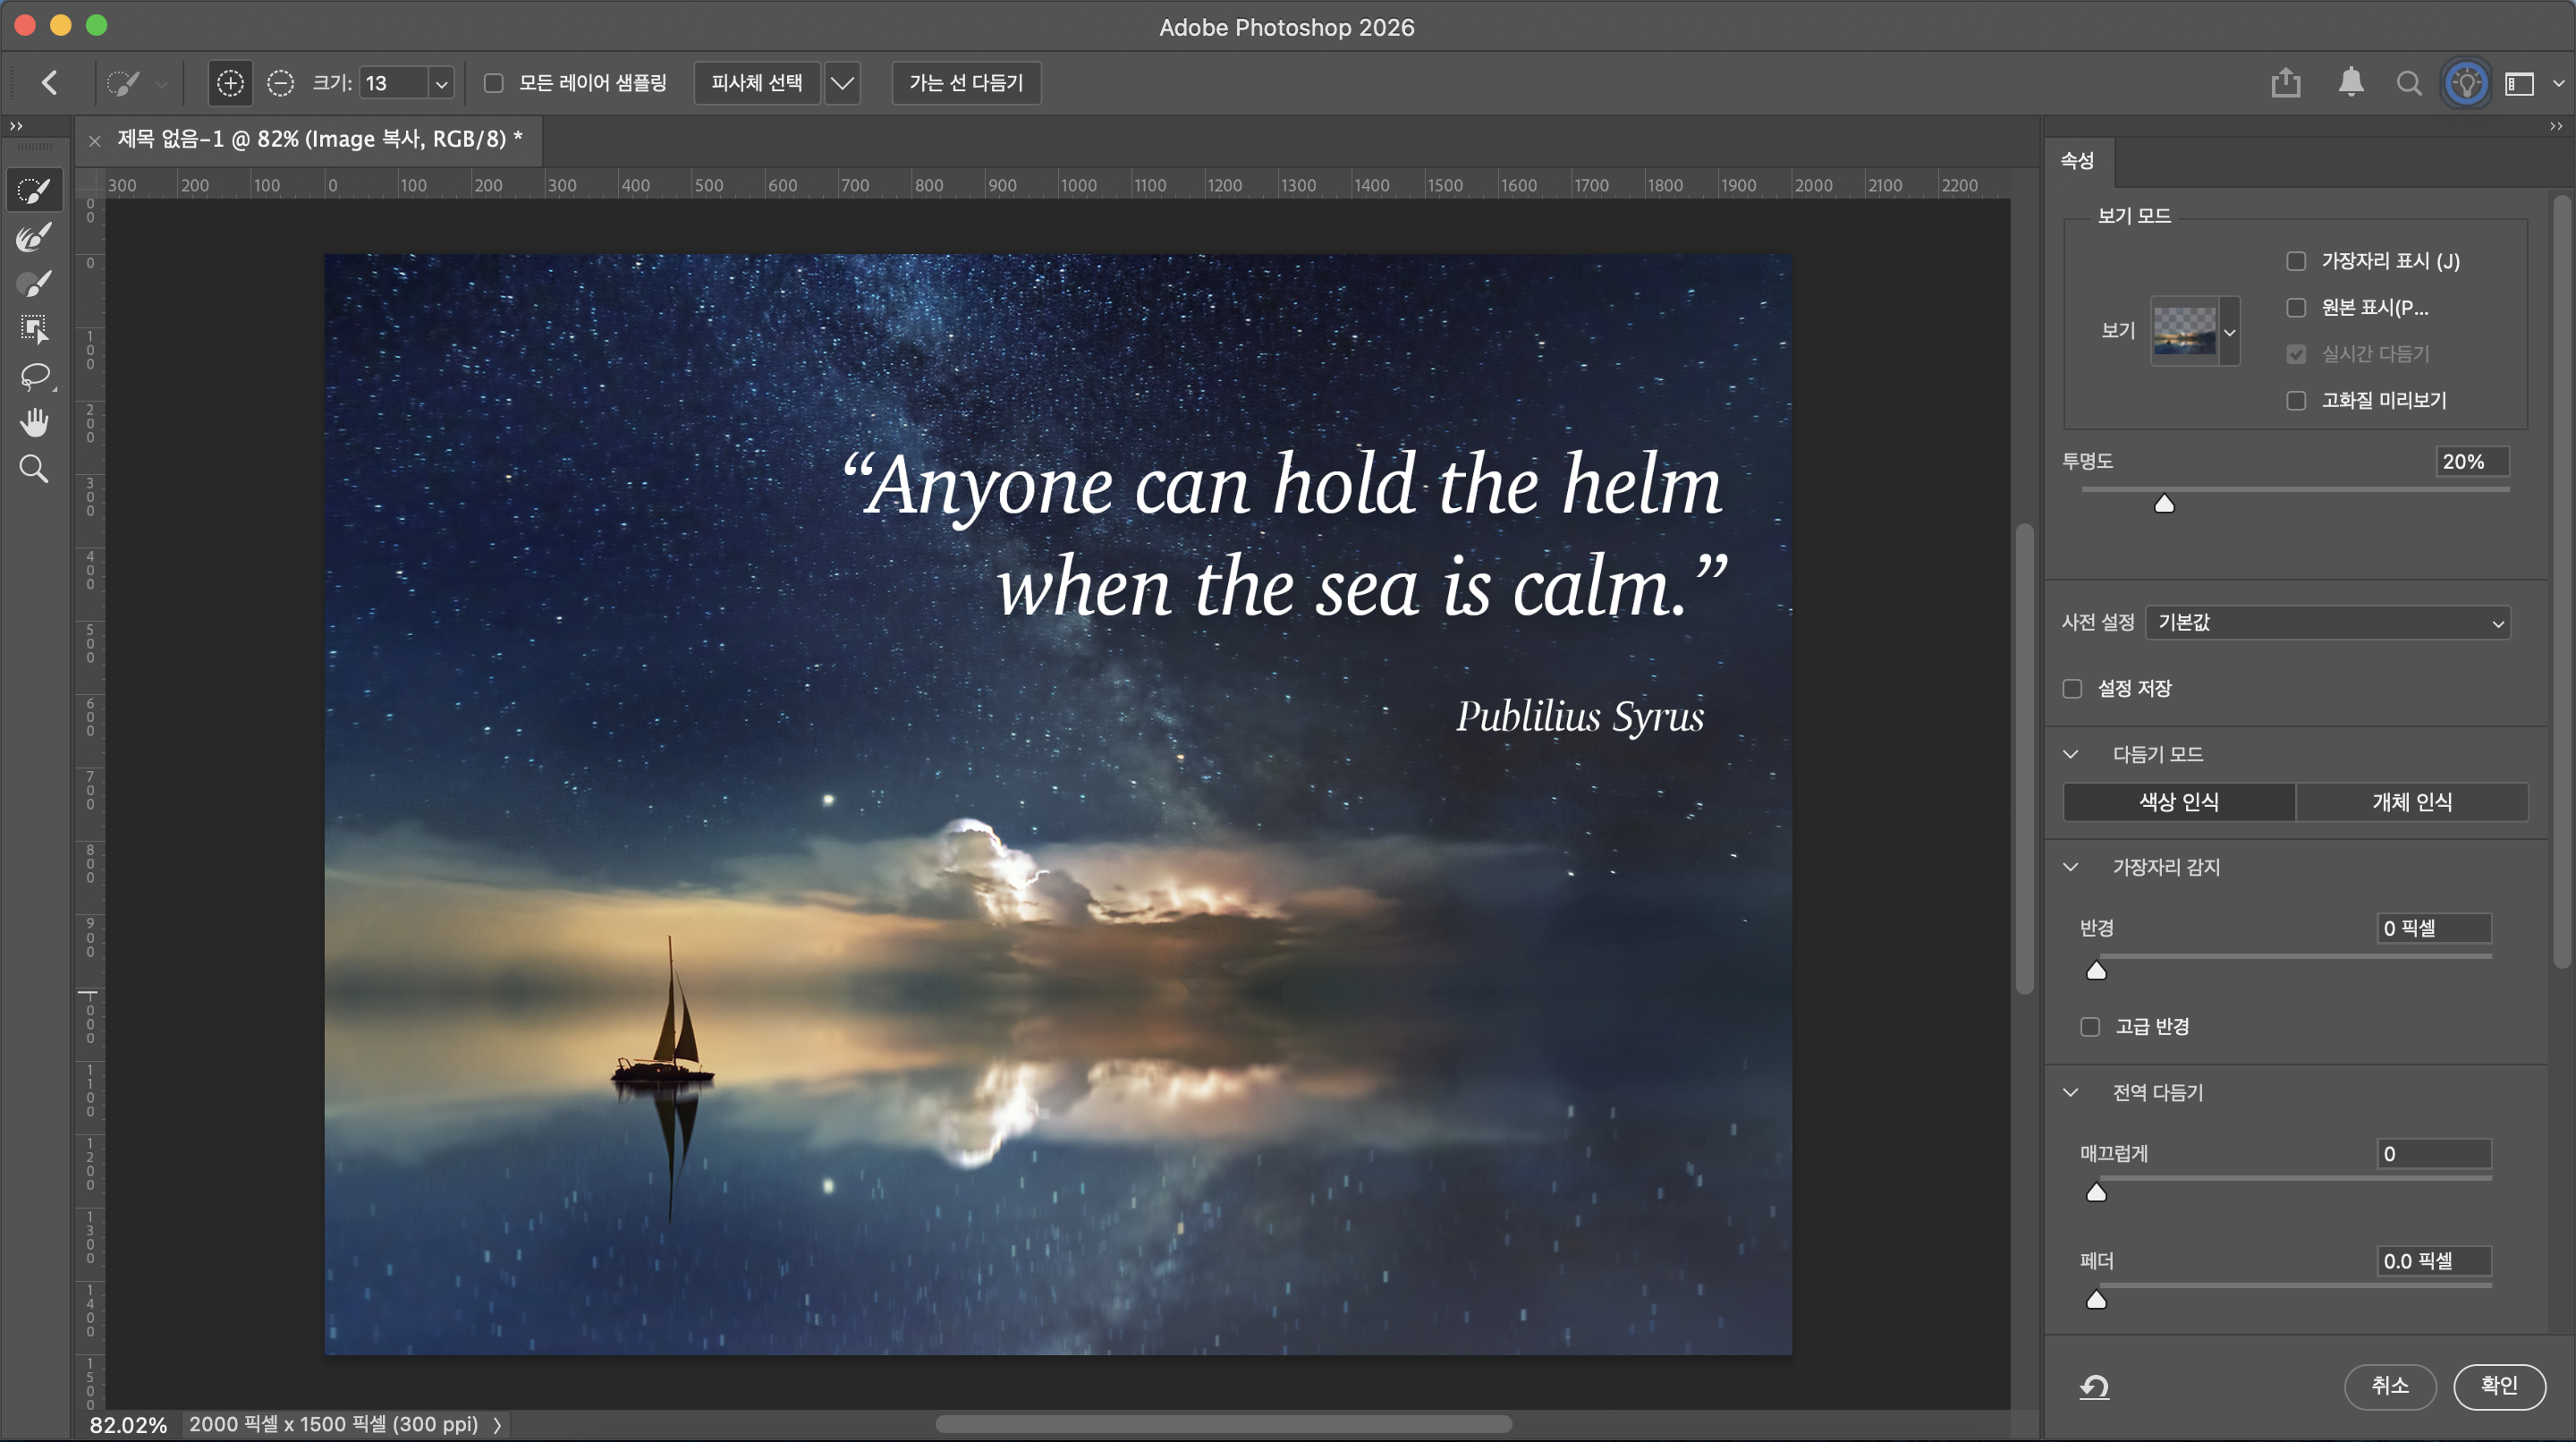Select the Lasso tool
The height and width of the screenshot is (1442, 2576).
pos(34,376)
